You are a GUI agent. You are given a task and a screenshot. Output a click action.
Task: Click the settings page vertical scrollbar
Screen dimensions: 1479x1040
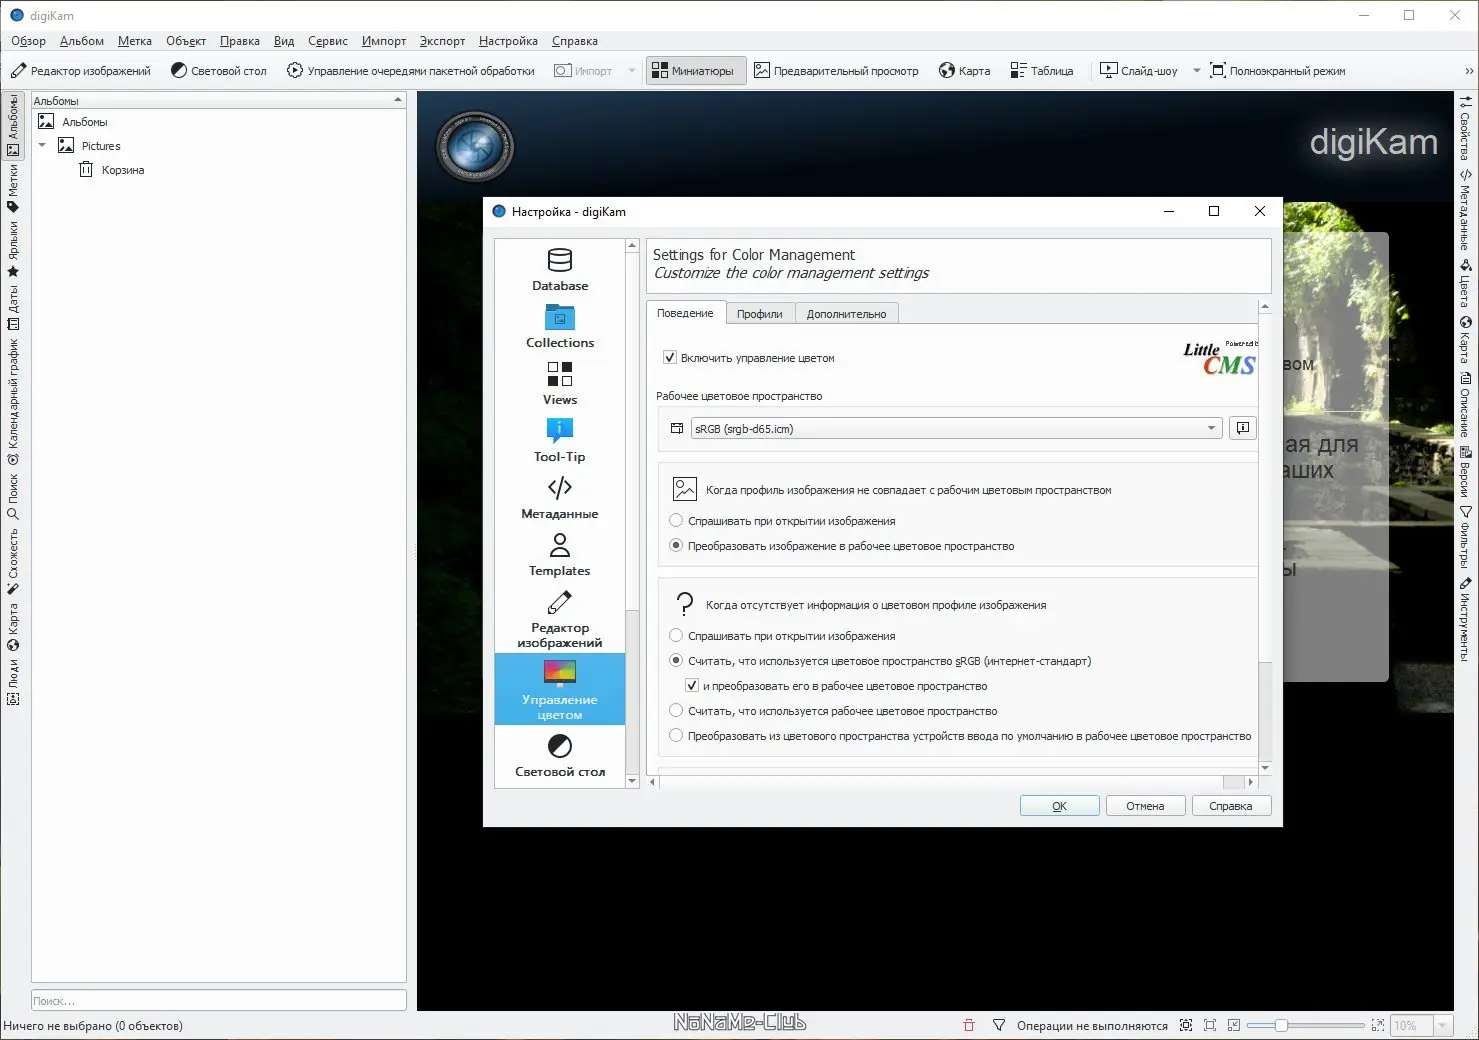click(x=1265, y=537)
